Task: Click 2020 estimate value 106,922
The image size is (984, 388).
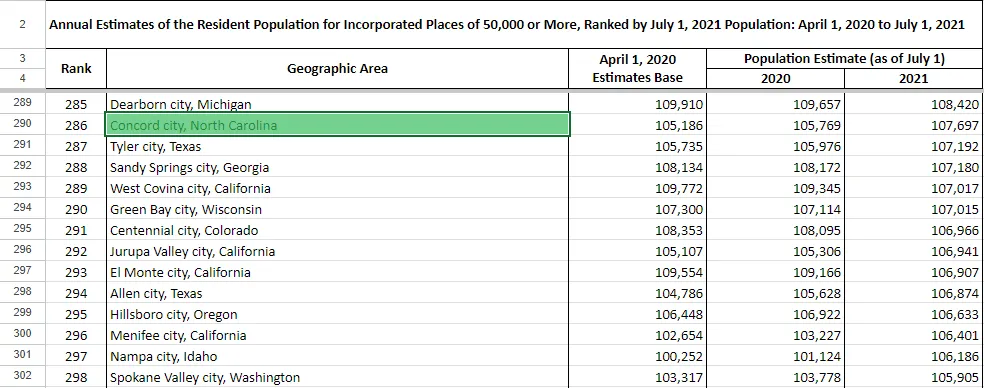Action: click(776, 315)
